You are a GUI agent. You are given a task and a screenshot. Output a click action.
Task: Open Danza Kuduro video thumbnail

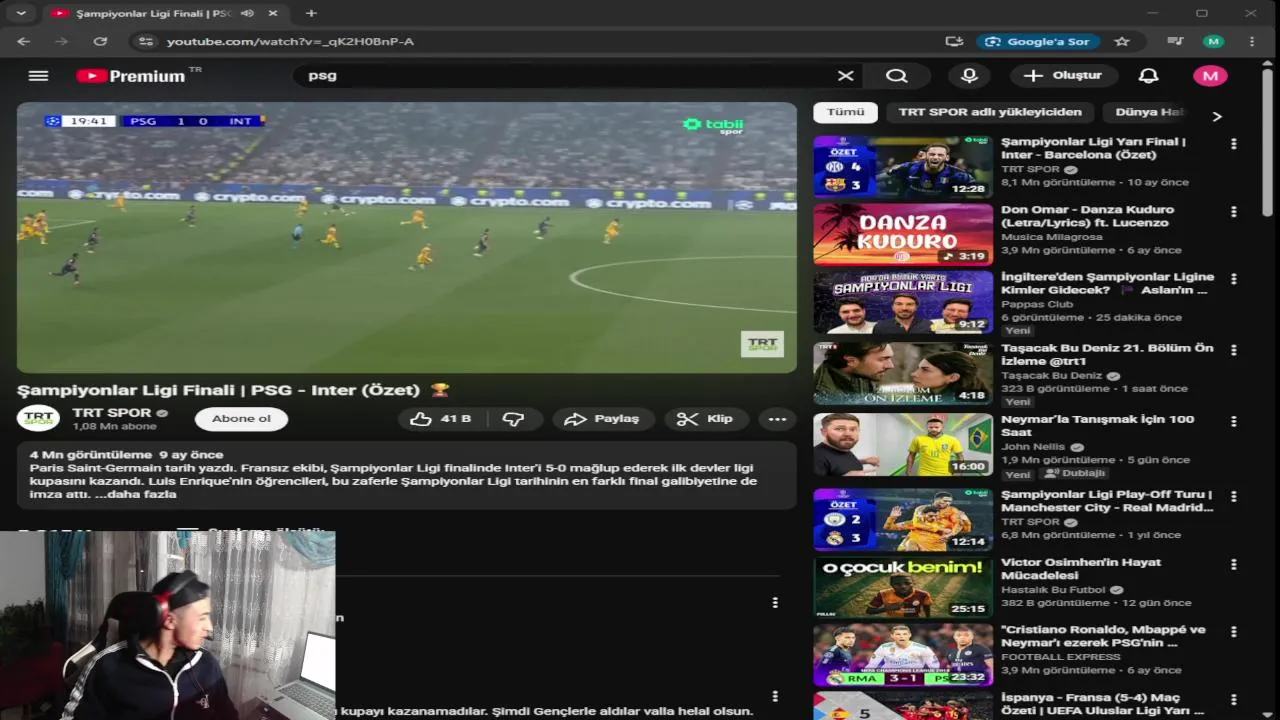pyautogui.click(x=903, y=234)
